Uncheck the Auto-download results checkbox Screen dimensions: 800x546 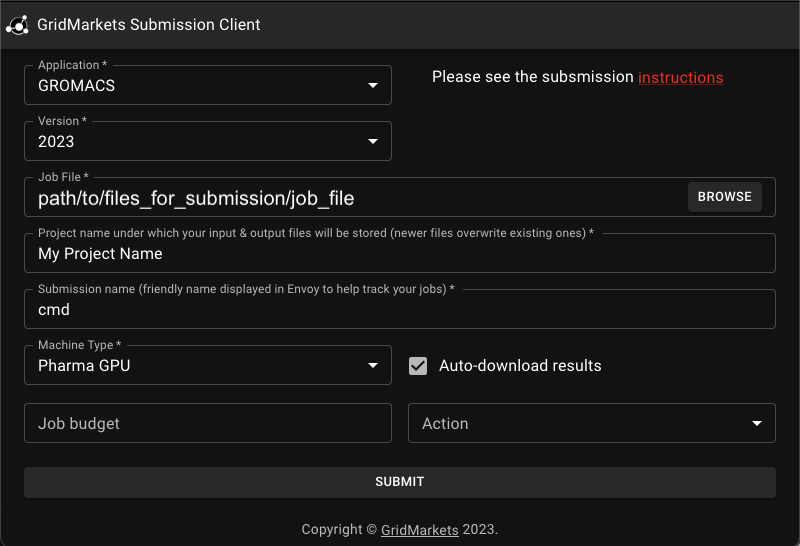point(418,366)
